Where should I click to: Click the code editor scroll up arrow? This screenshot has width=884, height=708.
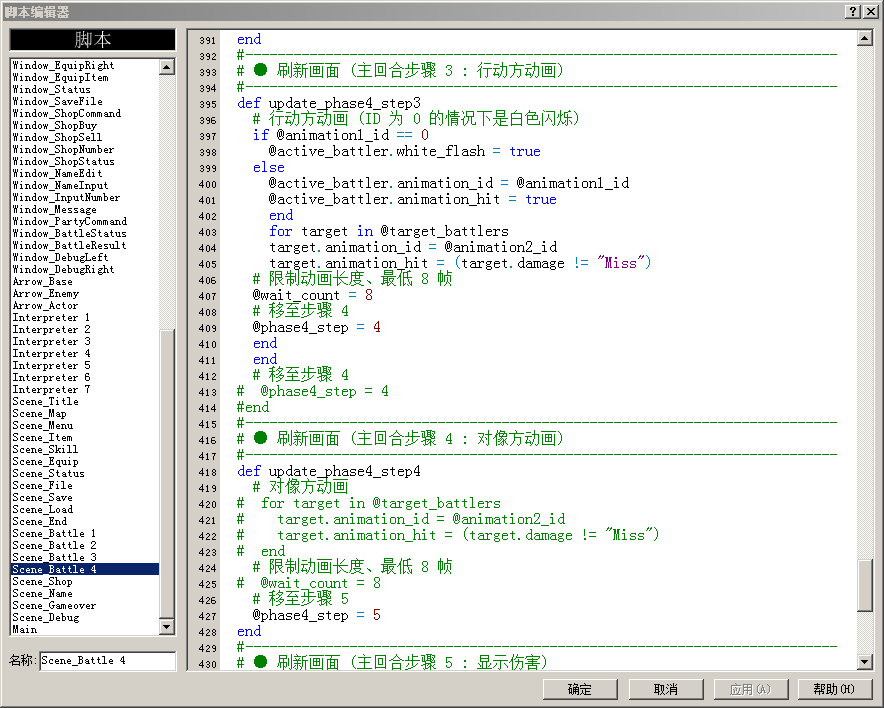(x=864, y=38)
